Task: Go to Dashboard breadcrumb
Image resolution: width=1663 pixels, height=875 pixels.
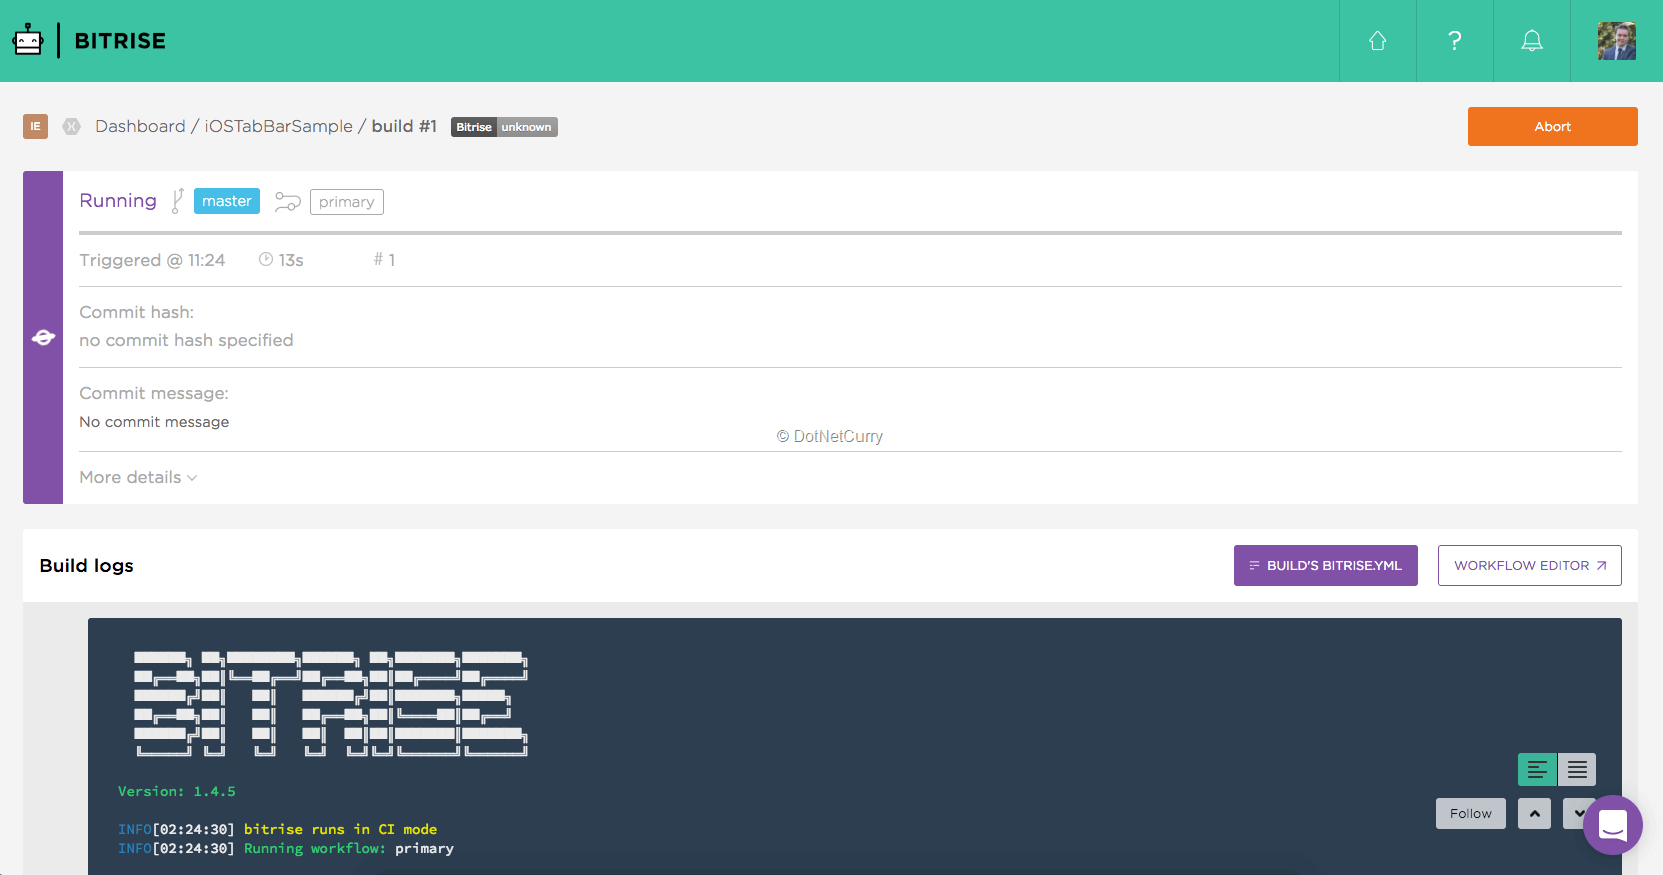Action: tap(140, 126)
